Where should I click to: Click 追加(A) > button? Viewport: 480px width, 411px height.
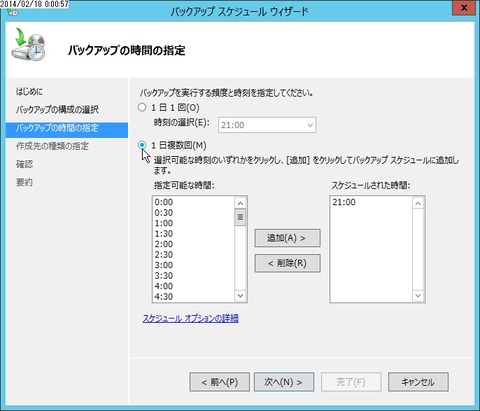287,238
